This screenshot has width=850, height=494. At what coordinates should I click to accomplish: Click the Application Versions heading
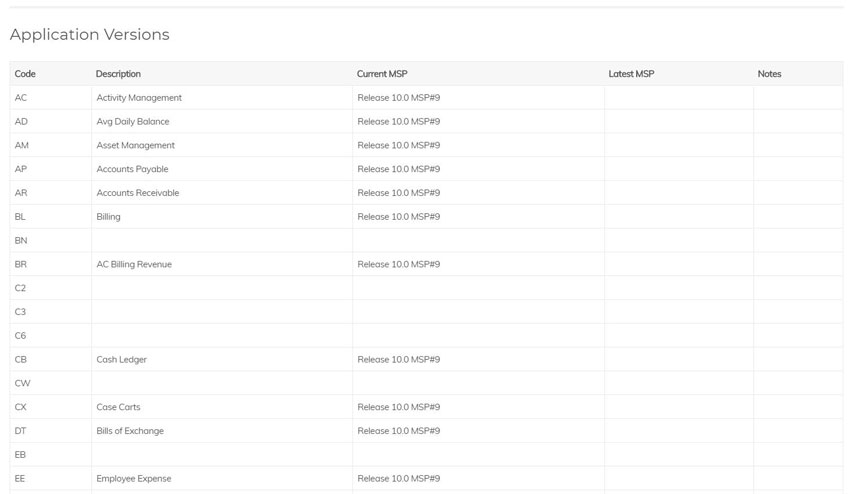89,35
